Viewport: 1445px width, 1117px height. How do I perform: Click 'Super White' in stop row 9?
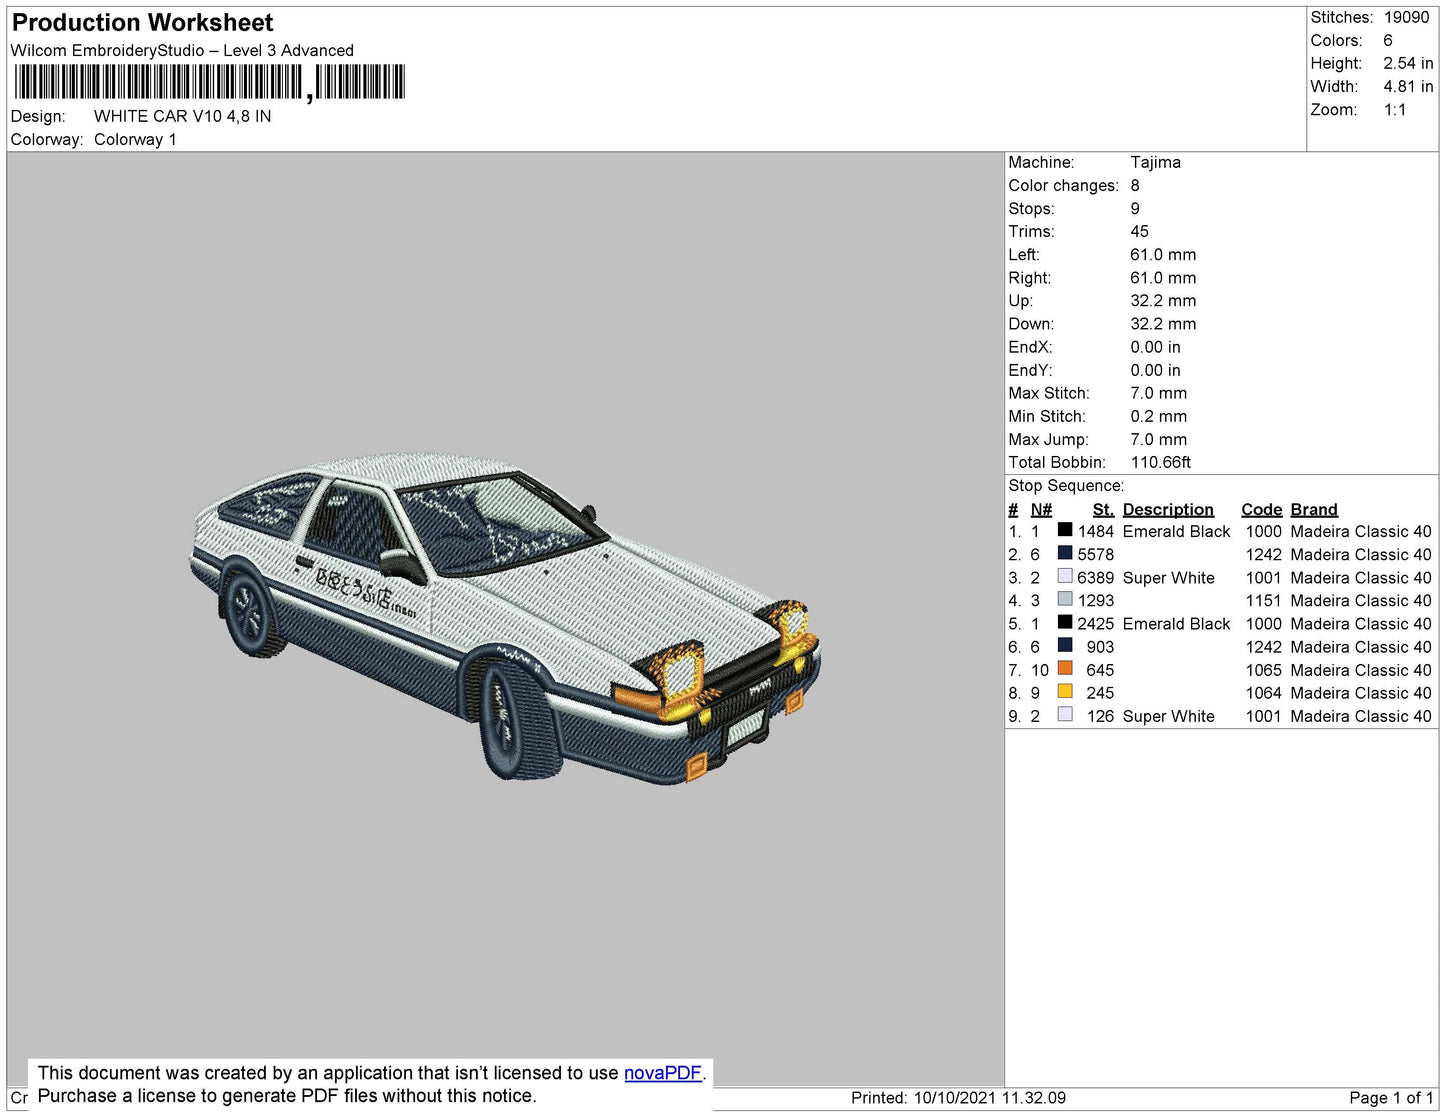tap(1168, 716)
